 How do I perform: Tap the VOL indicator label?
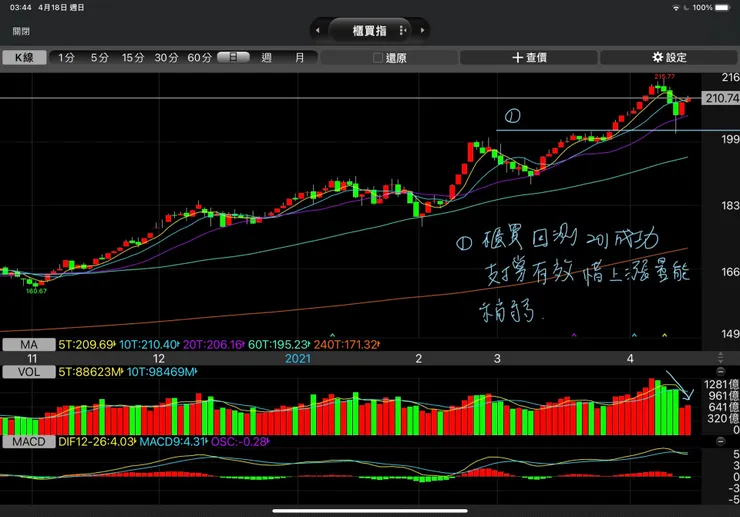coord(29,372)
